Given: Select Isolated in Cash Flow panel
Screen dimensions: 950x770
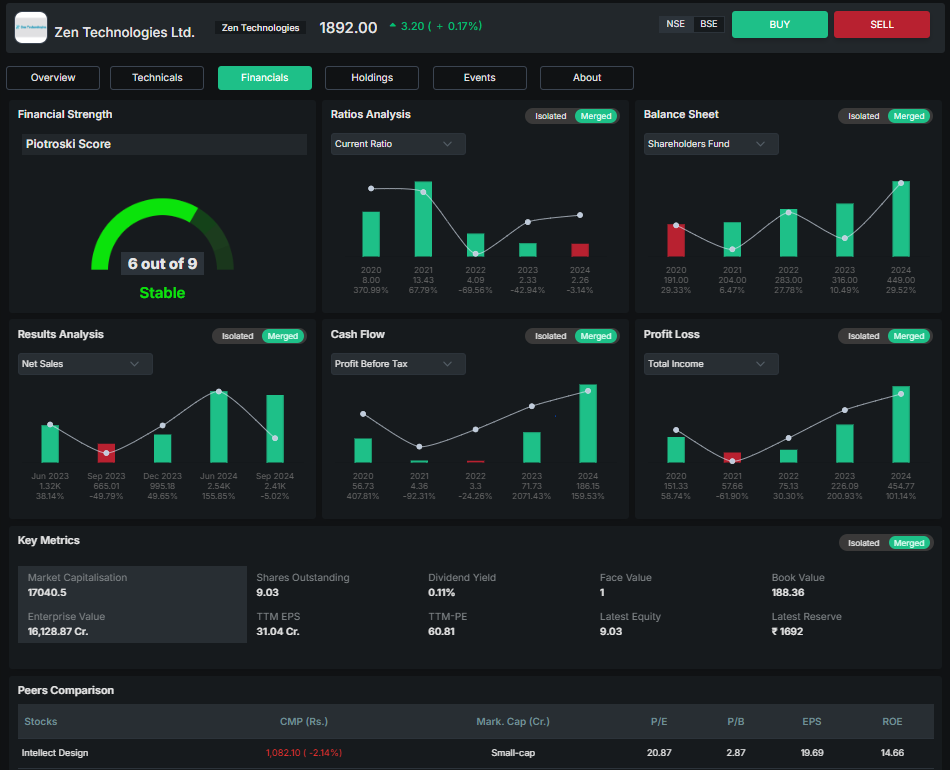Looking at the screenshot, I should tap(550, 336).
